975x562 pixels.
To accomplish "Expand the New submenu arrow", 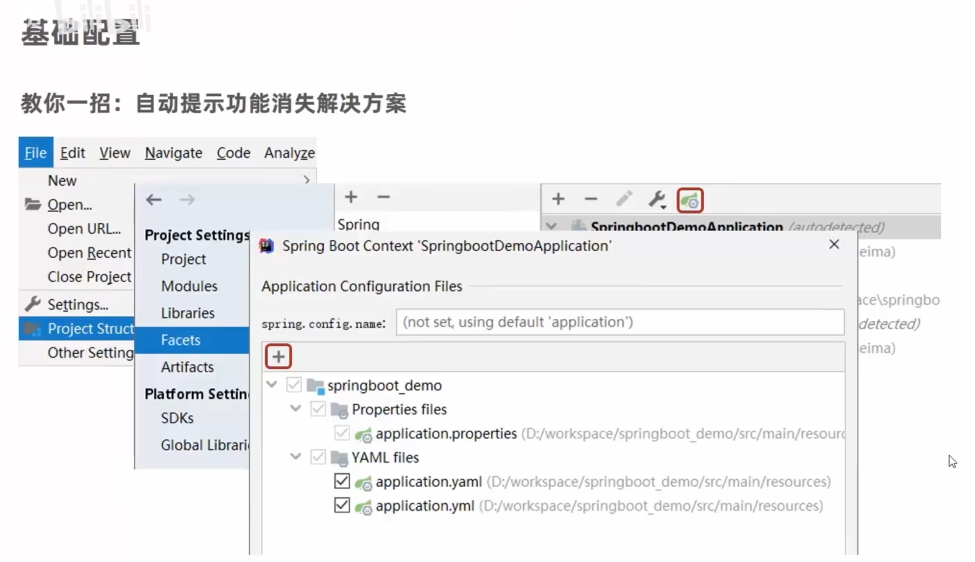I will point(307,180).
